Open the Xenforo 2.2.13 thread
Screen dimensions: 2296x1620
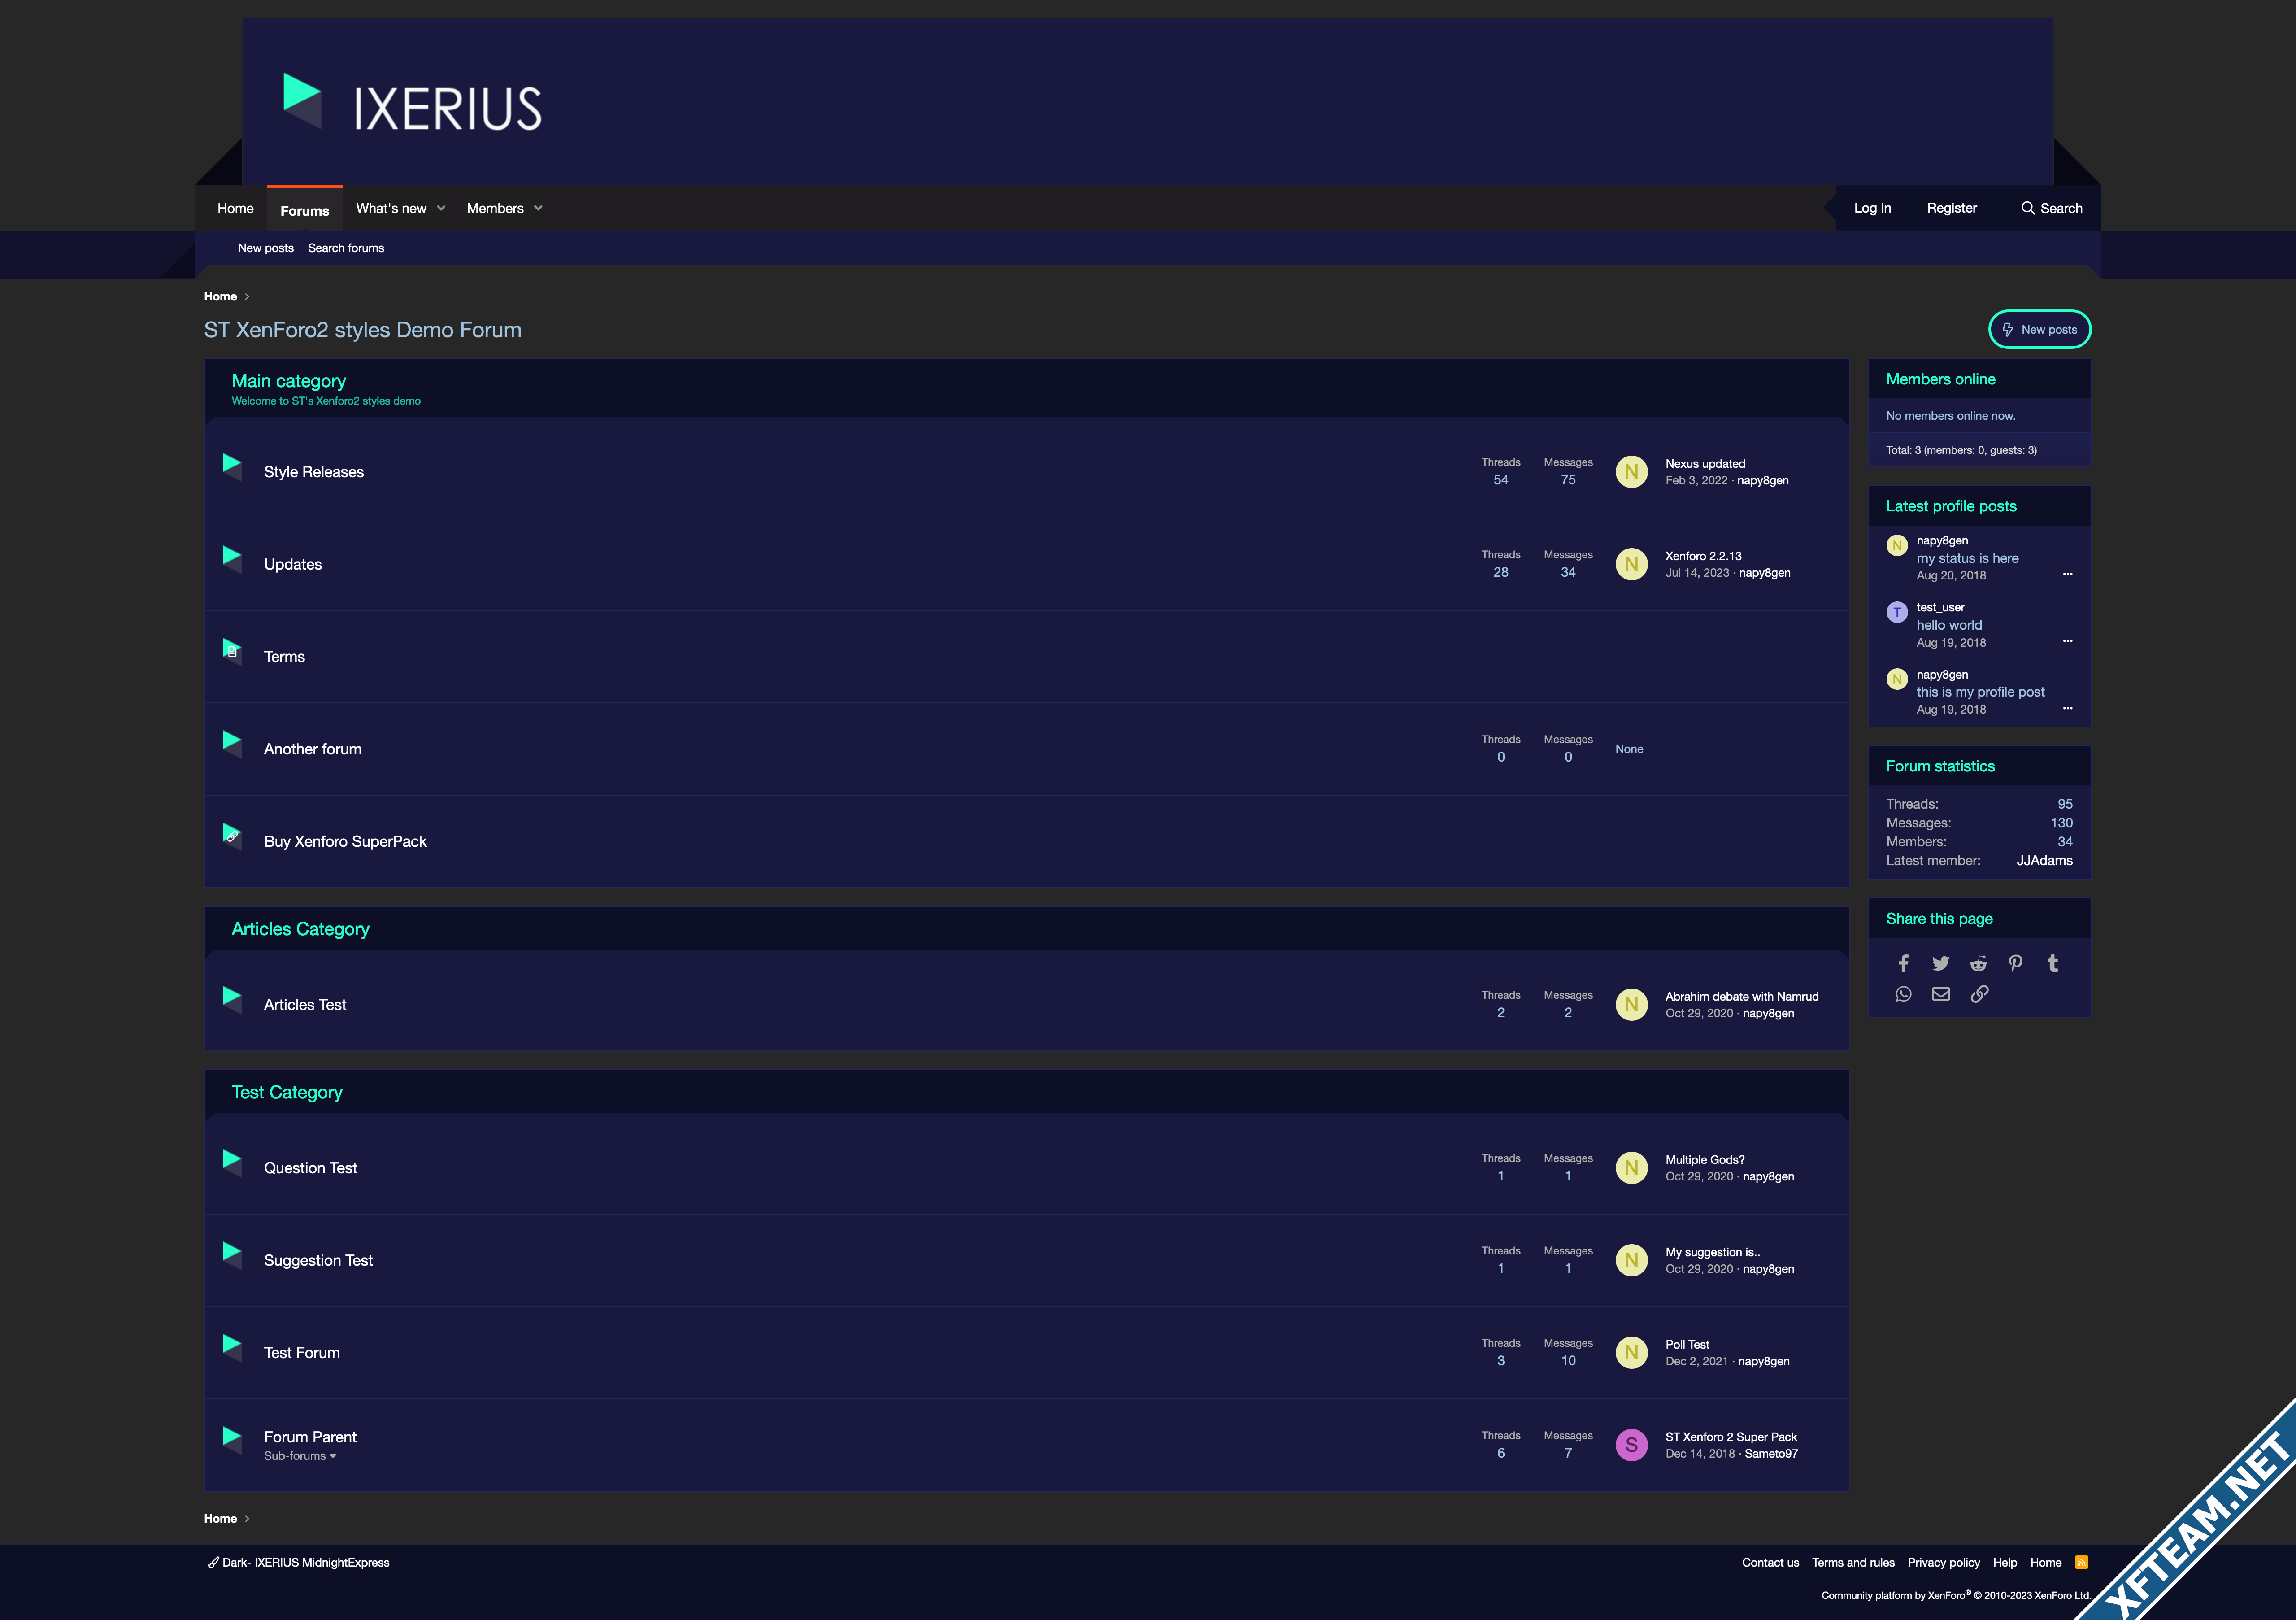click(x=1703, y=556)
